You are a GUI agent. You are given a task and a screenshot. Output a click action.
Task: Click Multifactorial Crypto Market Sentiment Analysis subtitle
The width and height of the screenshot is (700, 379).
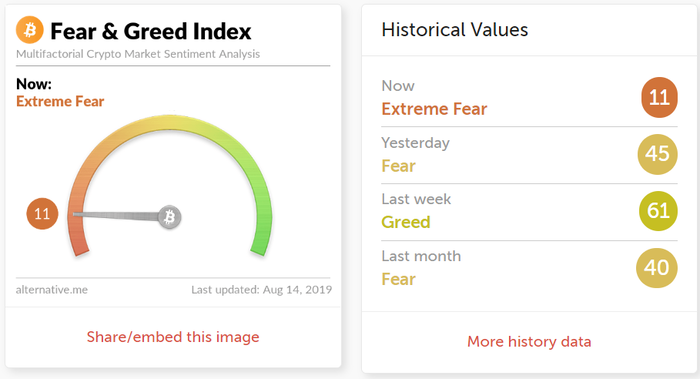point(138,54)
